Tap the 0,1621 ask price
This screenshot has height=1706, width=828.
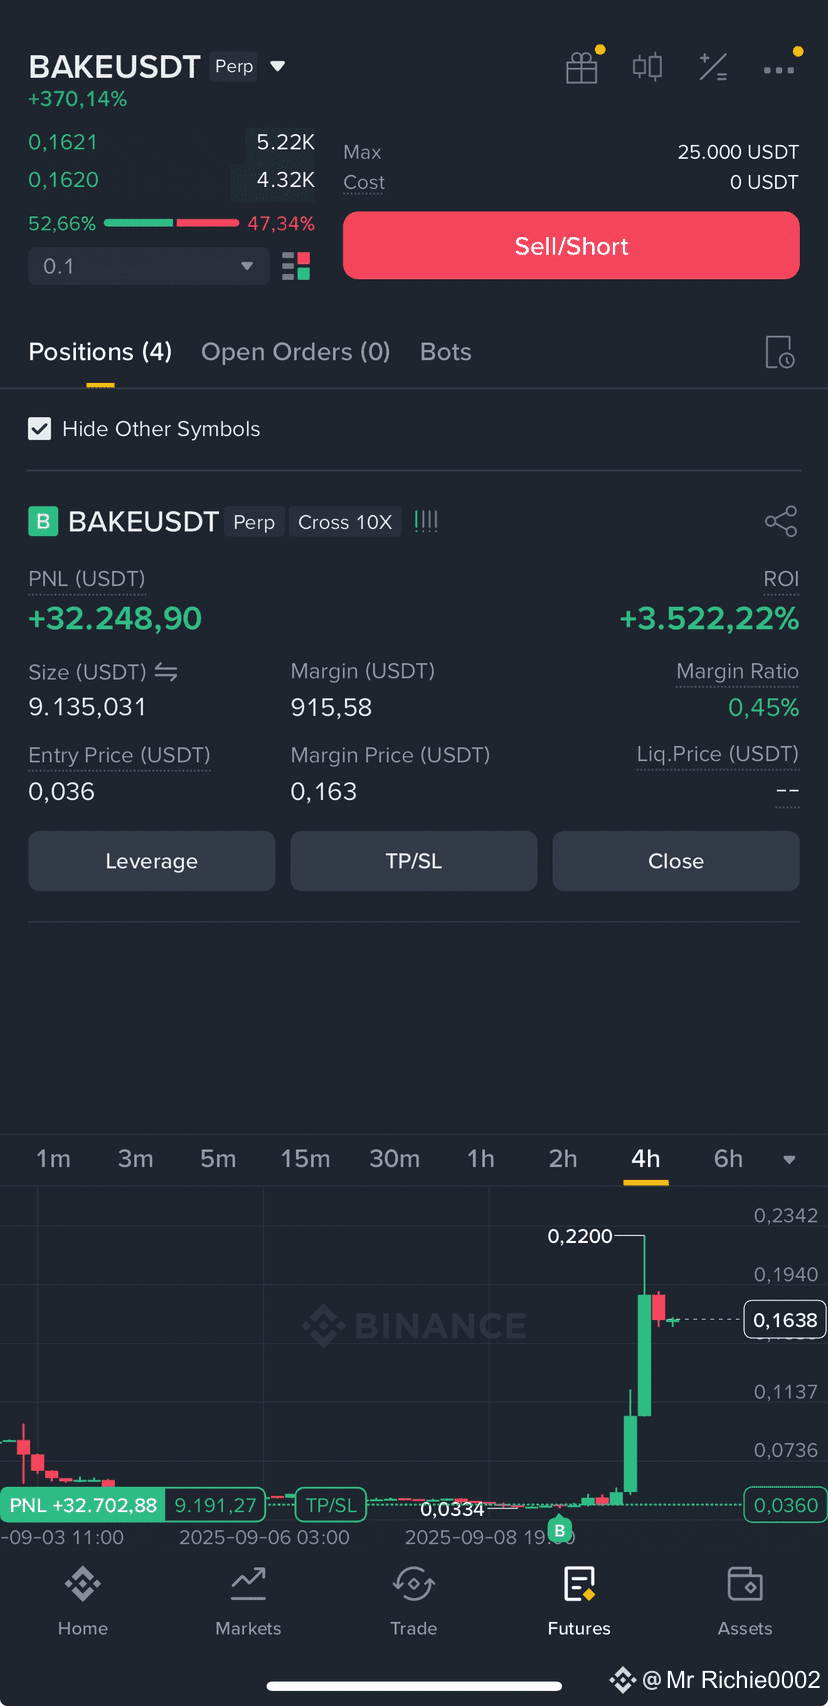[63, 142]
